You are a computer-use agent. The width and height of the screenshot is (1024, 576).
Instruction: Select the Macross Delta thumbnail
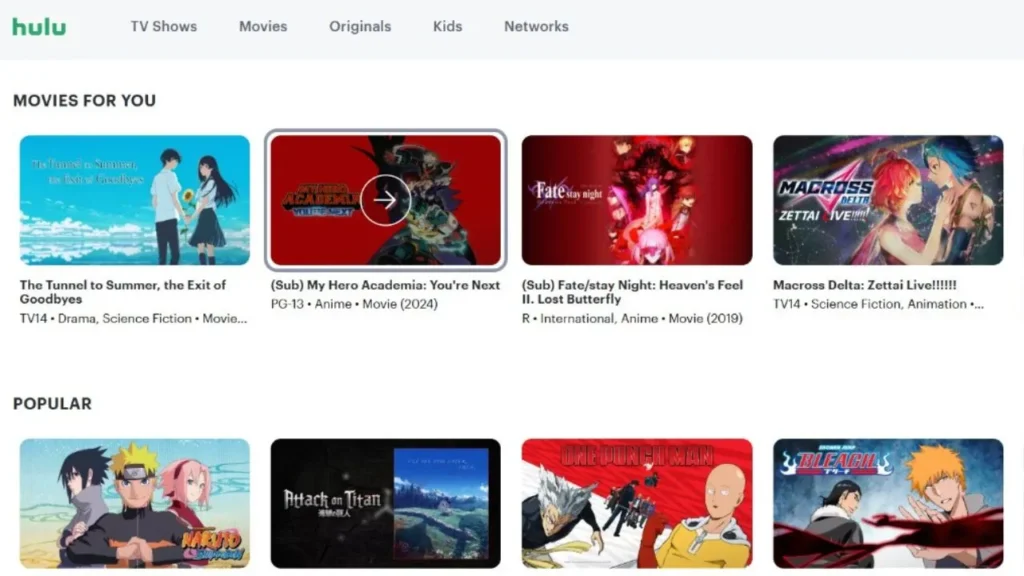click(887, 199)
